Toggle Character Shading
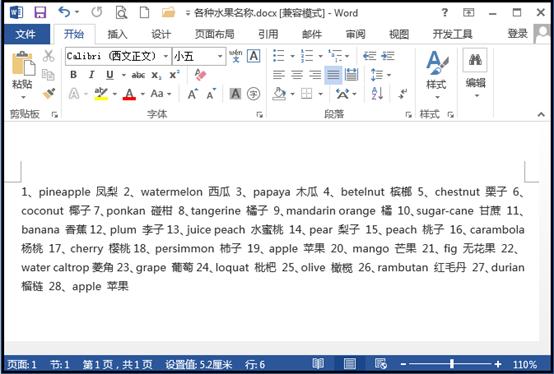The image size is (554, 374). (235, 94)
